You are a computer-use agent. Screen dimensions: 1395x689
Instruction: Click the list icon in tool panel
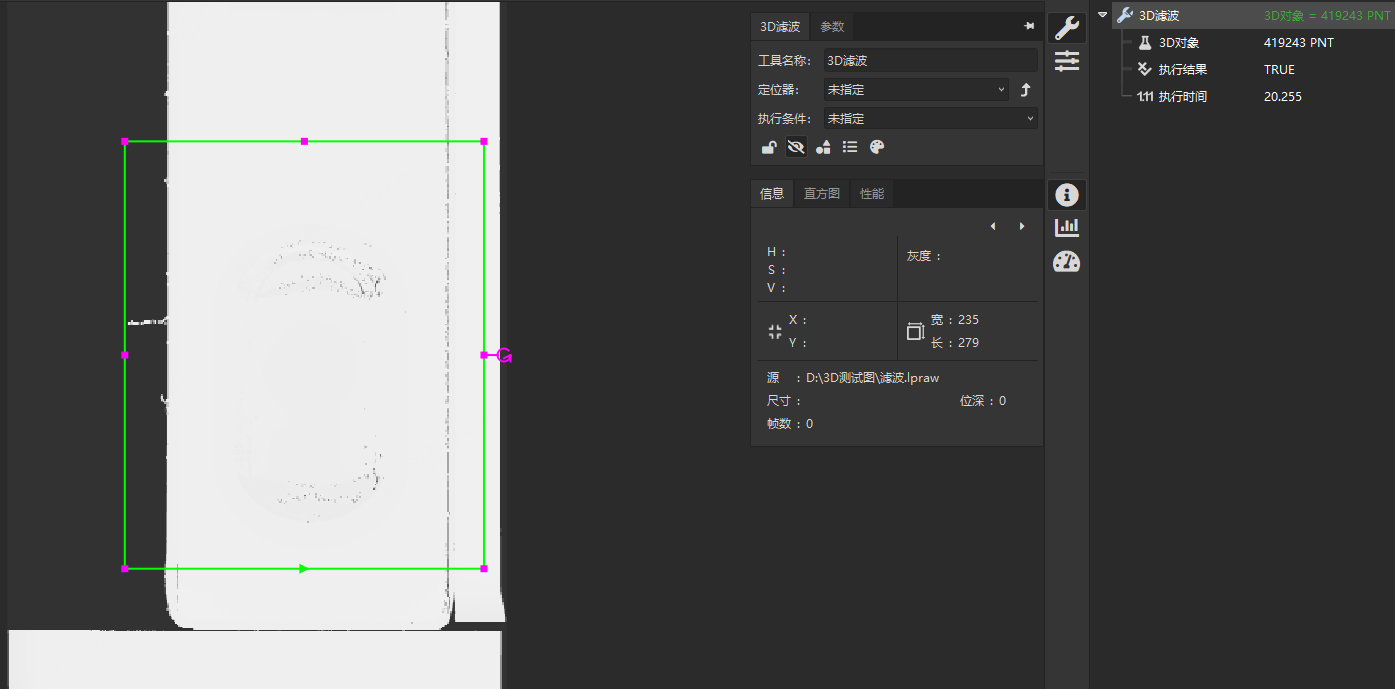(x=850, y=147)
